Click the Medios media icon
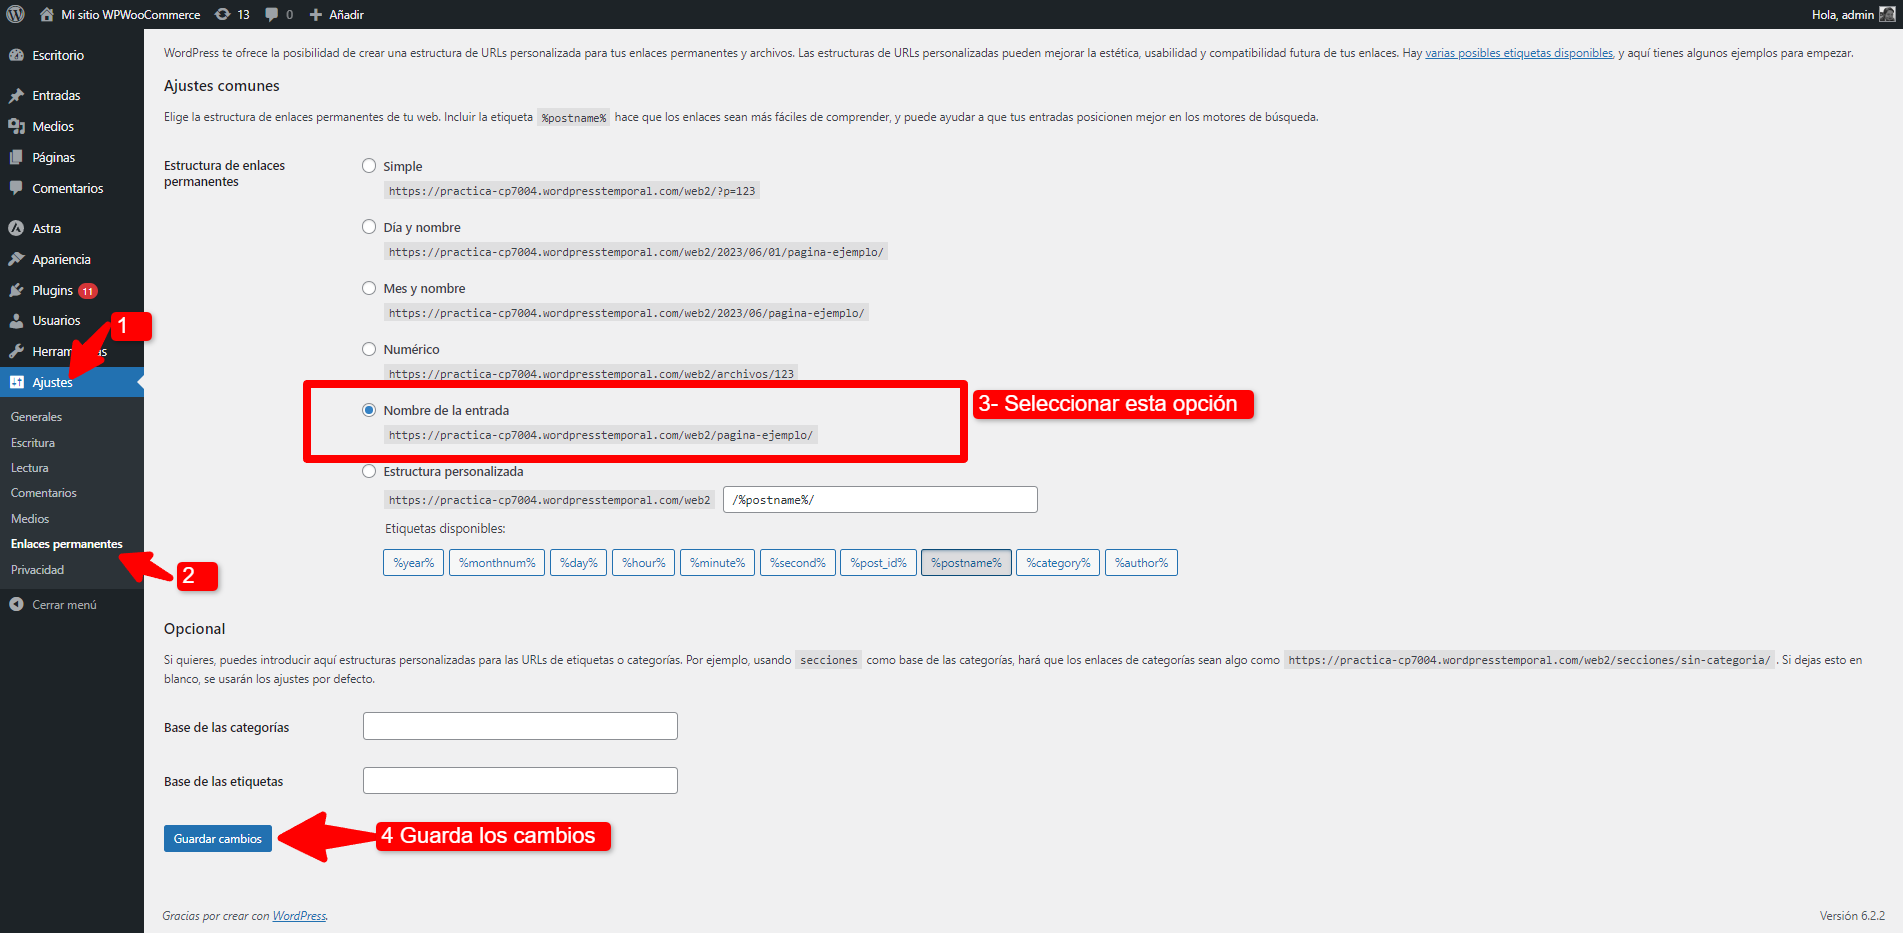Screen dimensions: 1903x933 click(x=16, y=126)
